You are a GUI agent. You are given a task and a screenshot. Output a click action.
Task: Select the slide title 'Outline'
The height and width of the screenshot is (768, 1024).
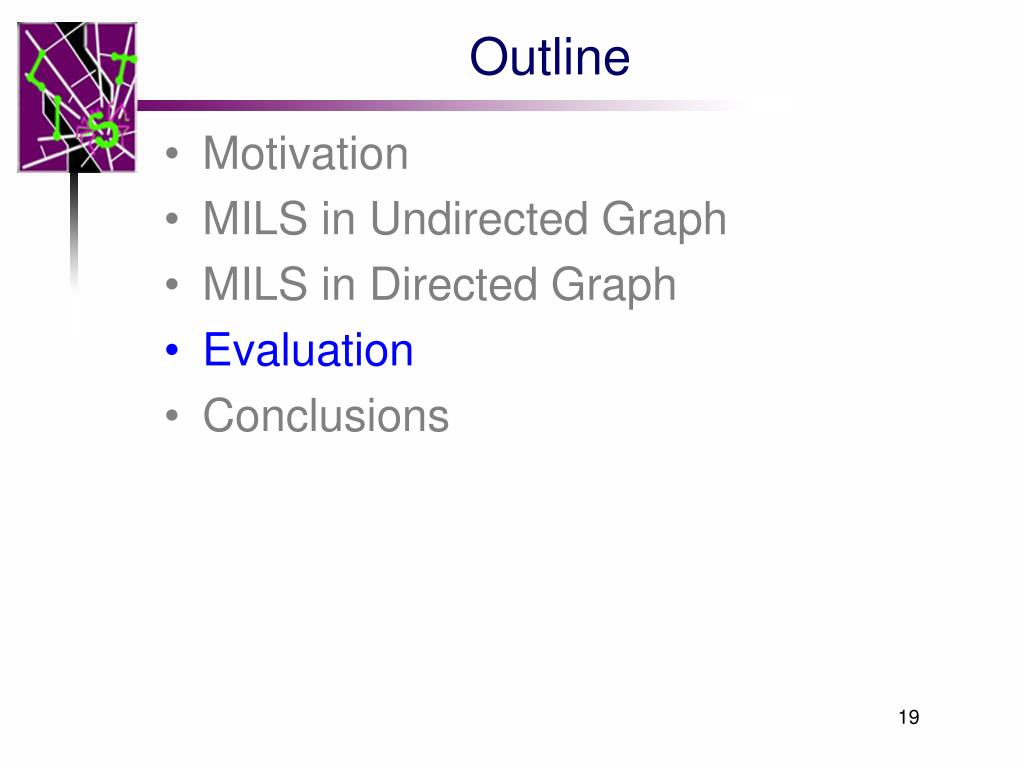point(550,57)
